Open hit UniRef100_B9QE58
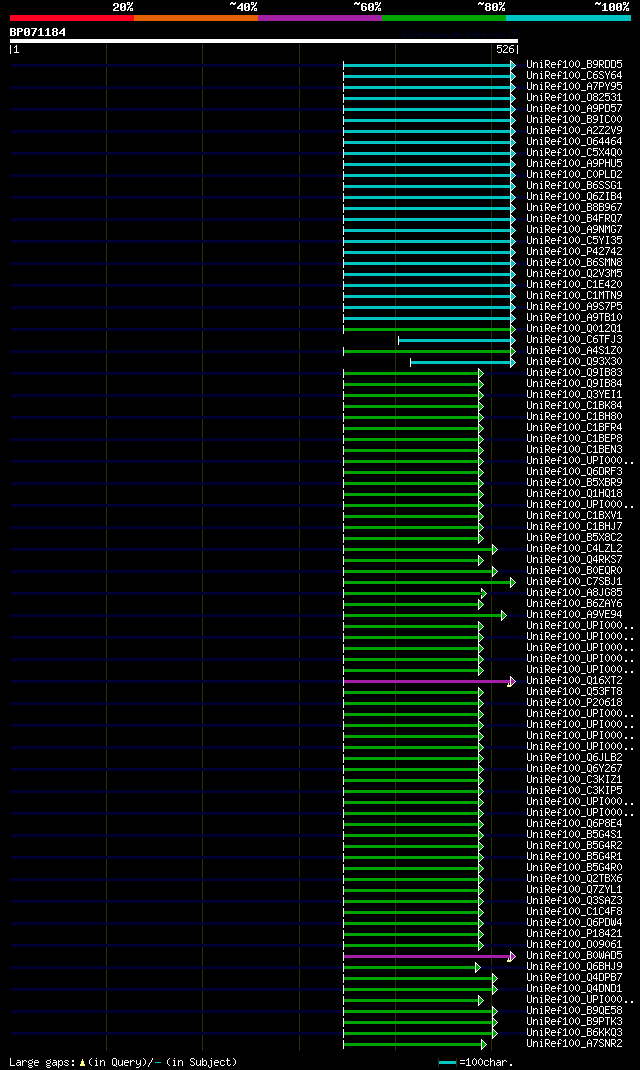Screen dimensions: 640x1070 (574, 1011)
